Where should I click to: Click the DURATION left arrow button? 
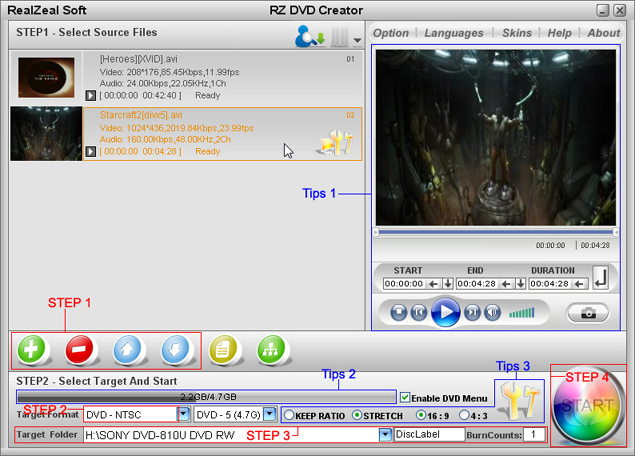pos(579,284)
